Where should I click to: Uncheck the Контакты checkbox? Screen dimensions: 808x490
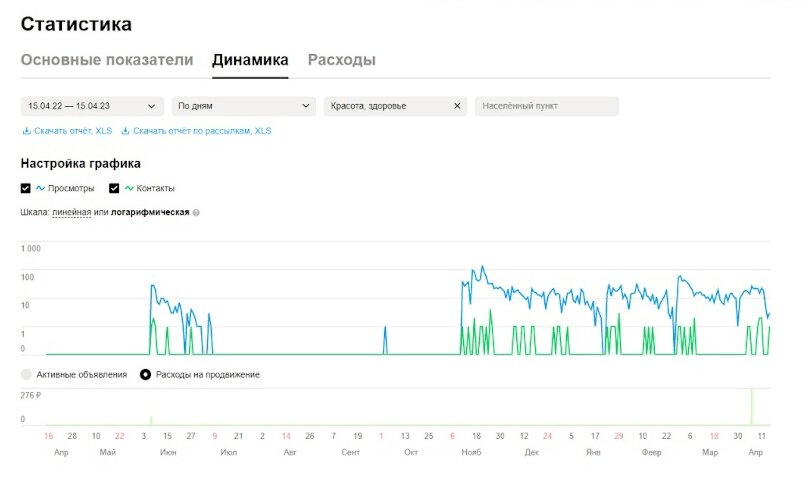[114, 189]
